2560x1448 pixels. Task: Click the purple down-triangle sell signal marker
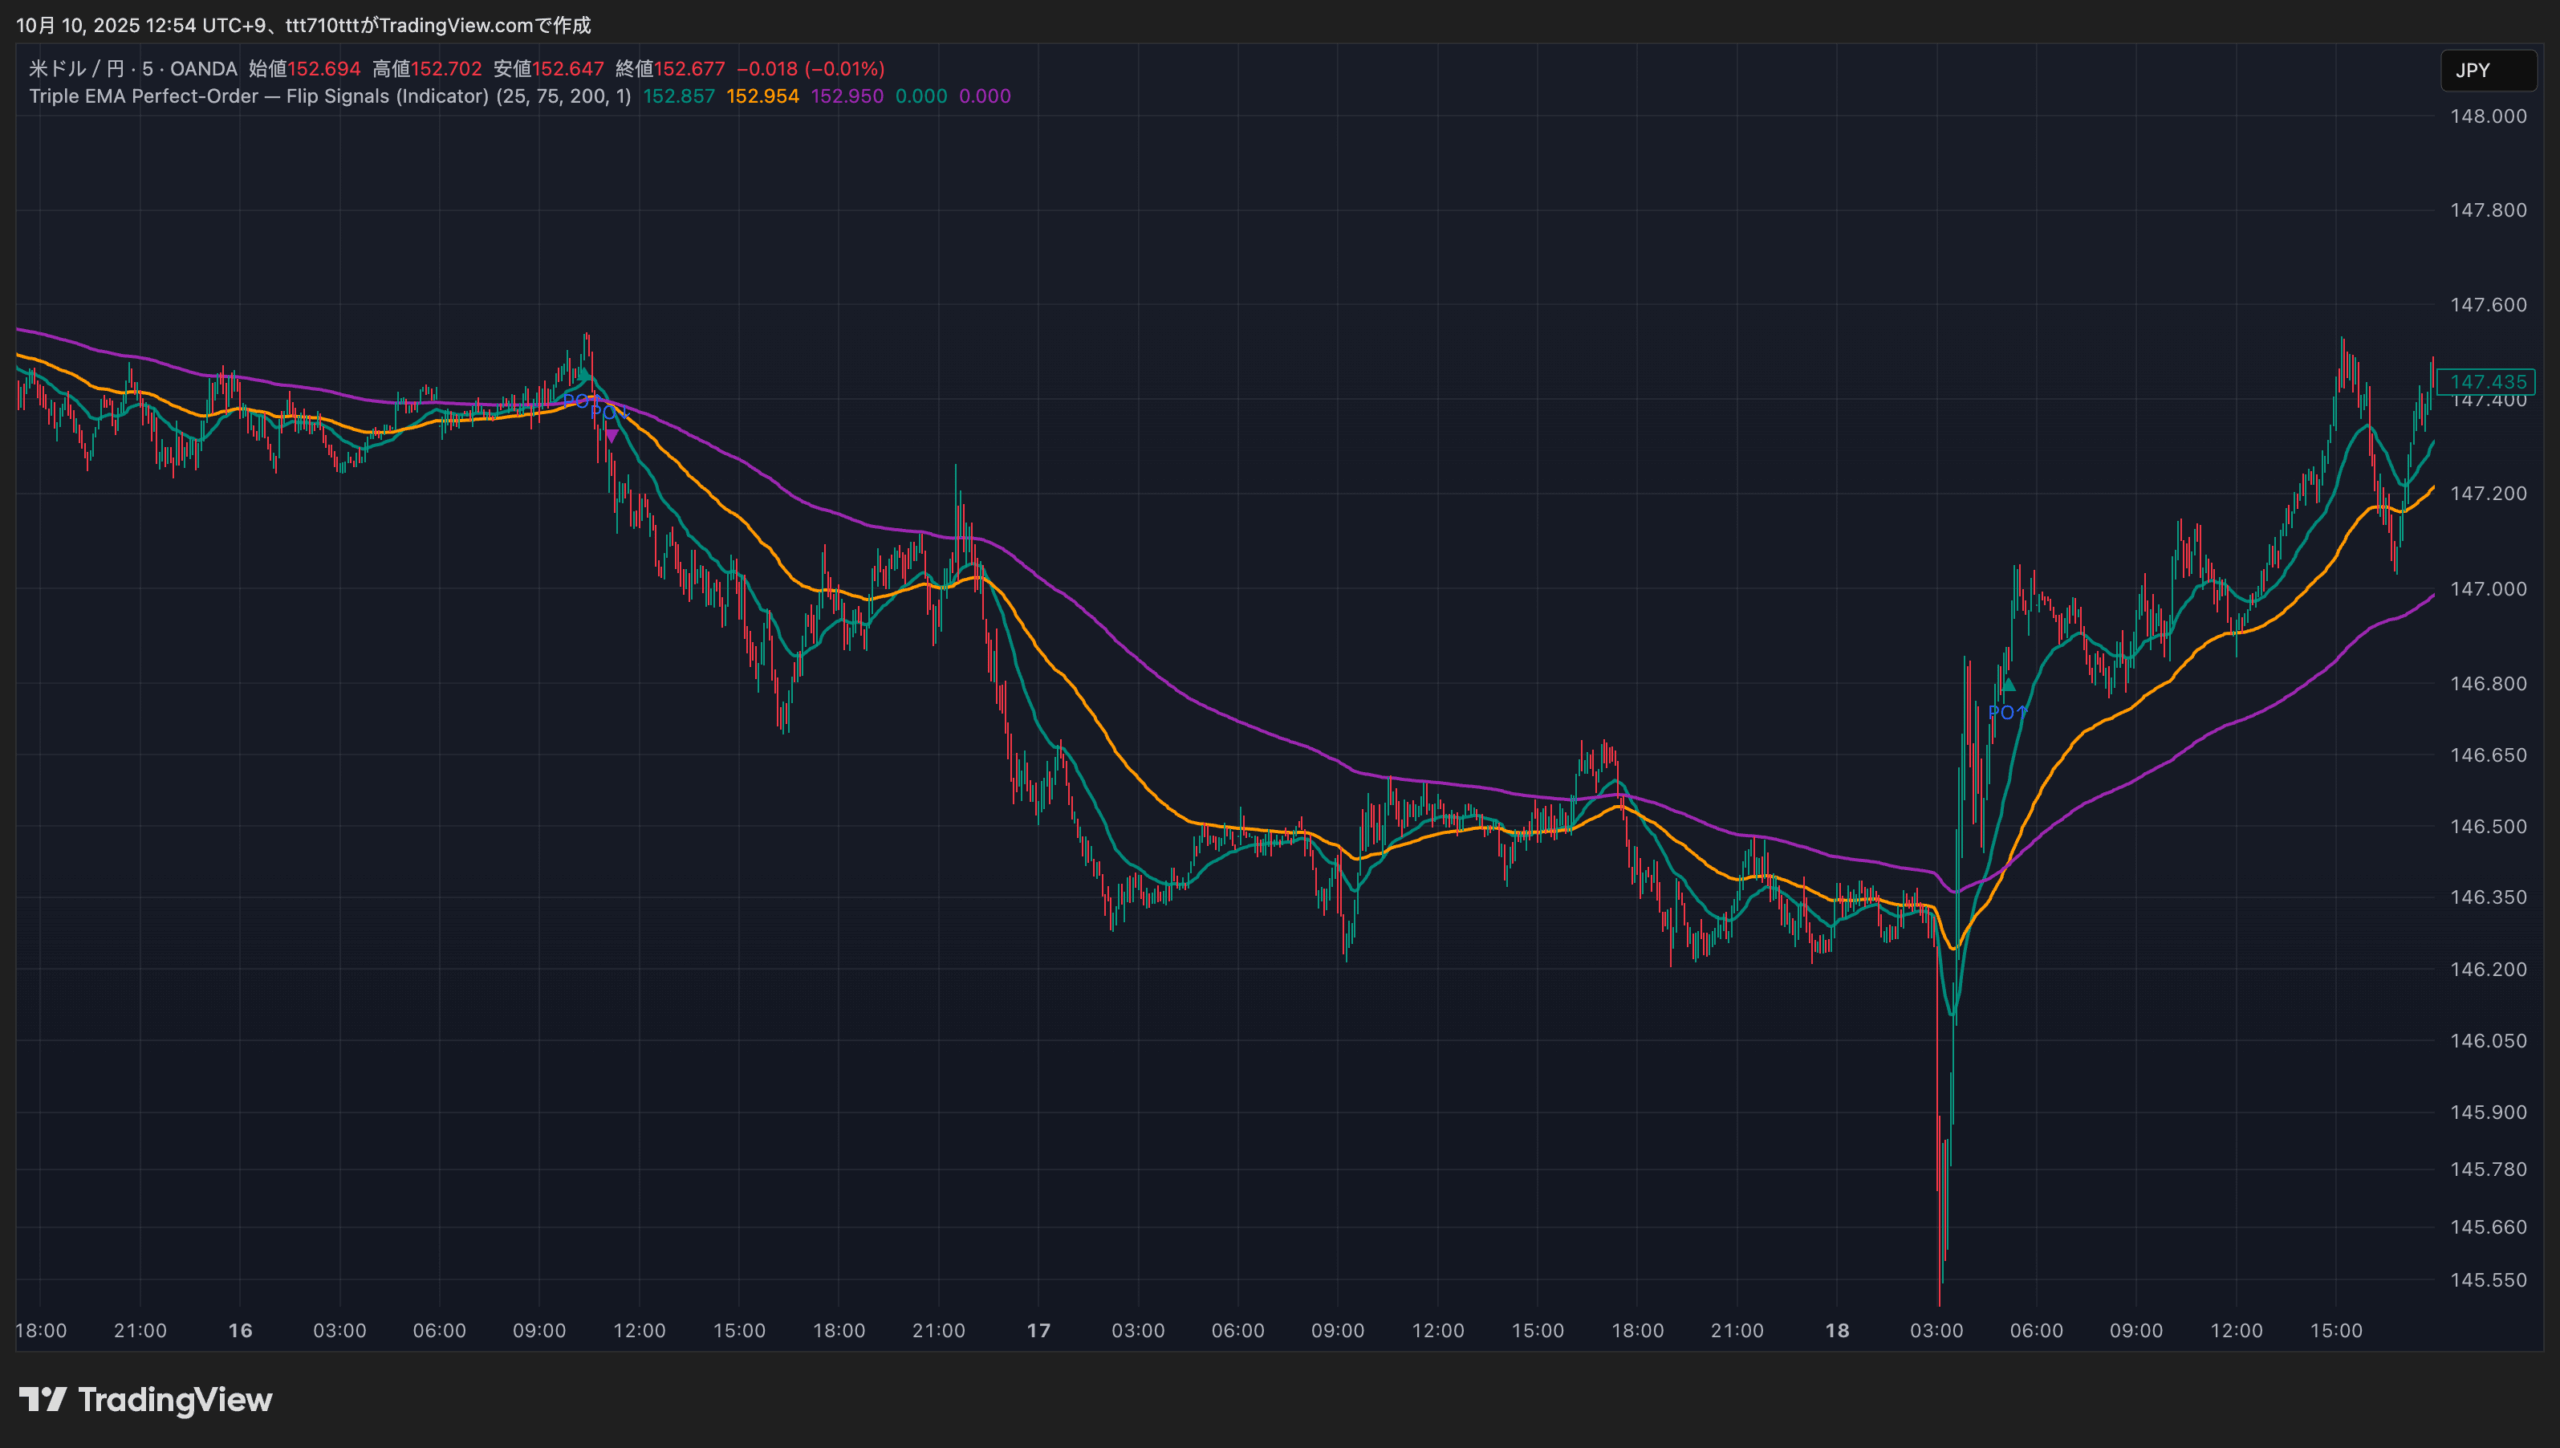tap(611, 436)
